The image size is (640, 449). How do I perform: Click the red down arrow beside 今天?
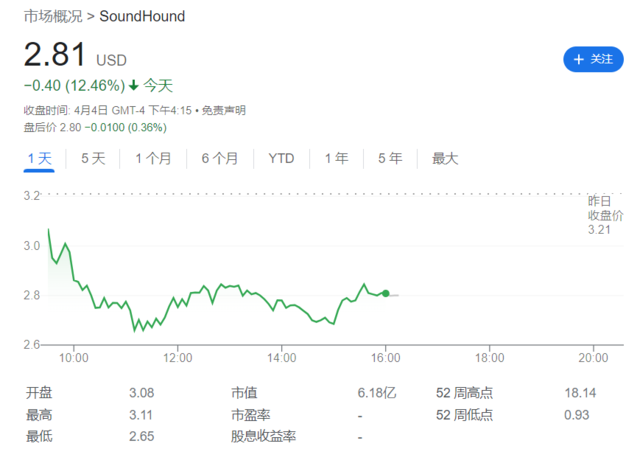[134, 86]
